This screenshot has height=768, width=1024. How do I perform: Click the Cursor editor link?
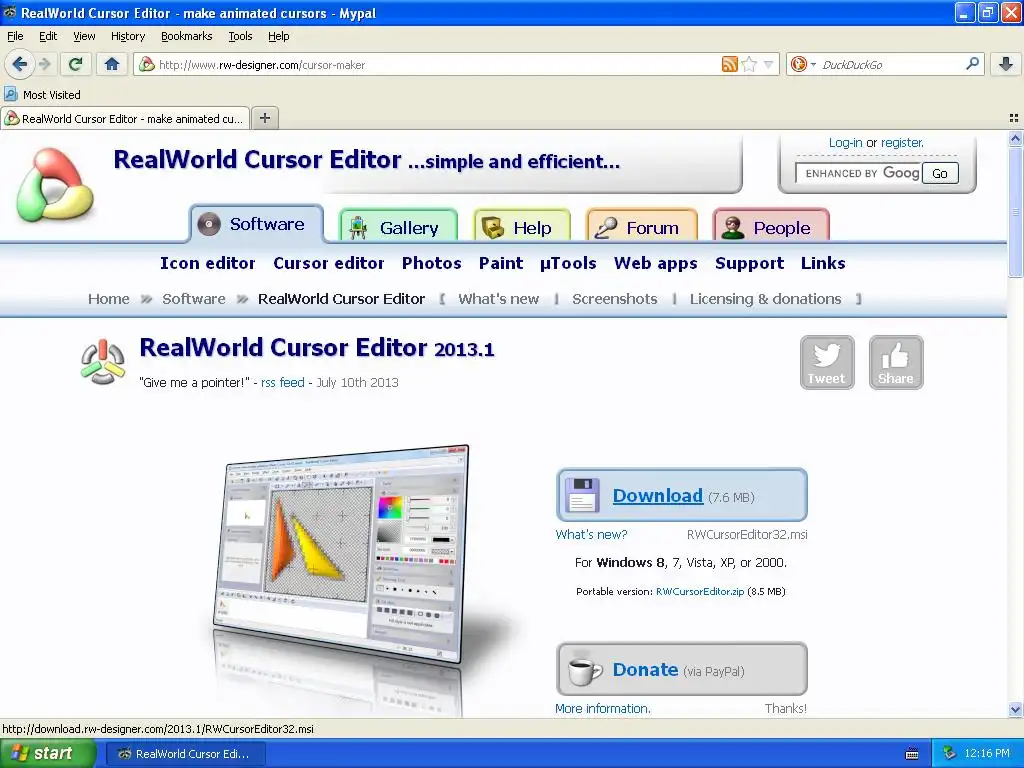[x=328, y=263]
